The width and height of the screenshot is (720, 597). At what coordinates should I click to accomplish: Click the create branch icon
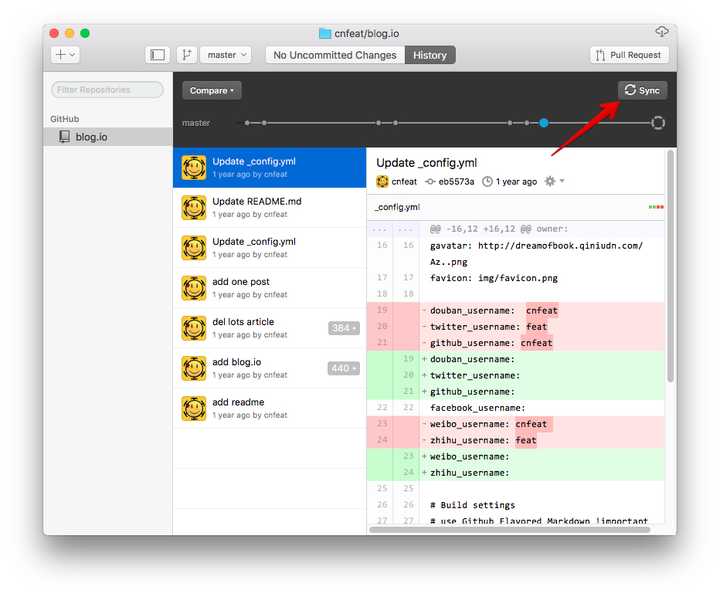(187, 55)
